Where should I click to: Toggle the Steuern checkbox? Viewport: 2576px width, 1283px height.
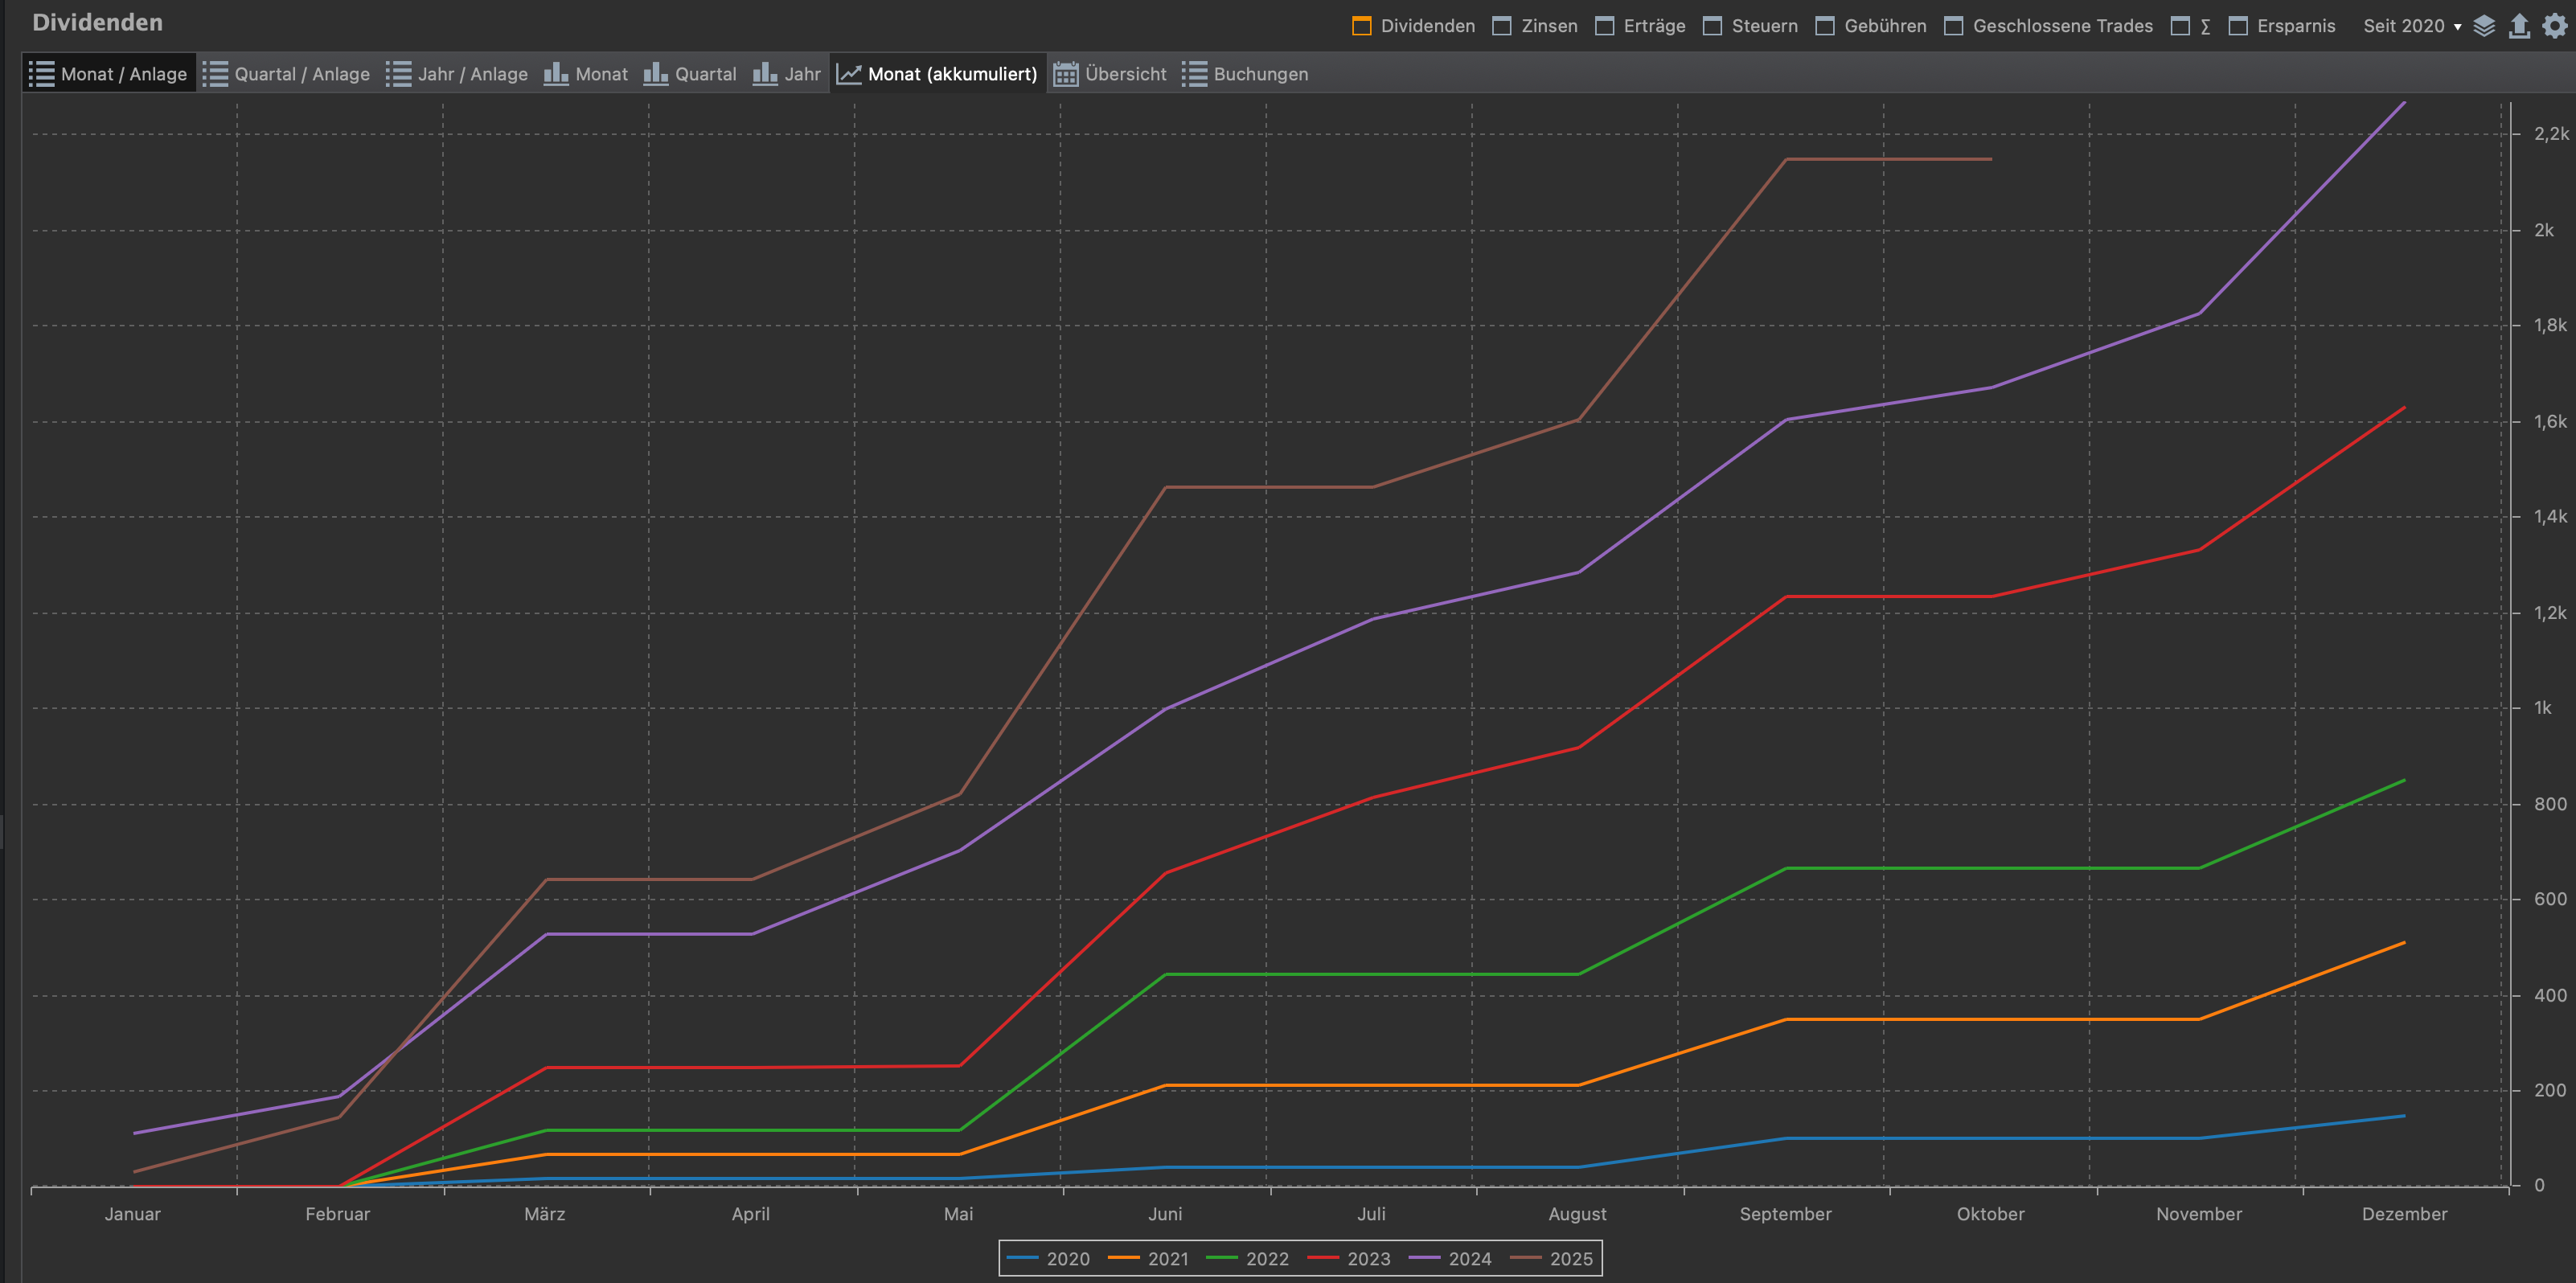pyautogui.click(x=1712, y=26)
